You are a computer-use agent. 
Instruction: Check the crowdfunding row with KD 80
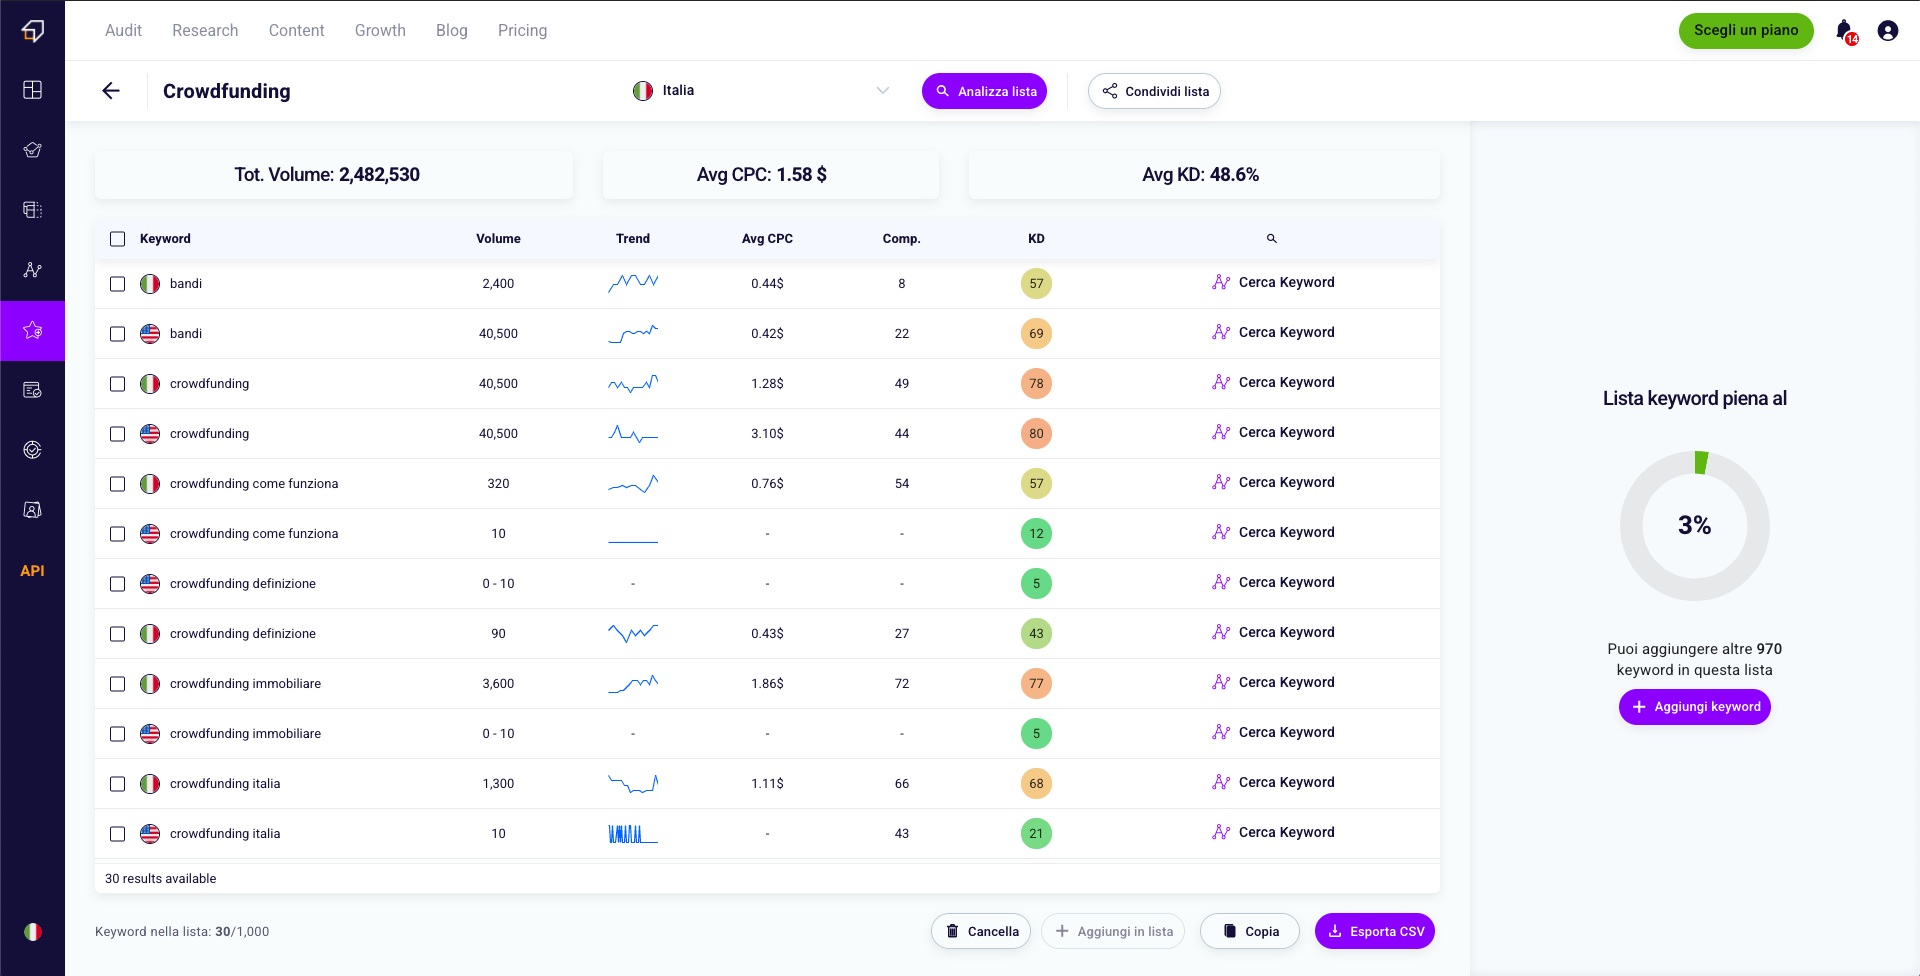coord(118,434)
